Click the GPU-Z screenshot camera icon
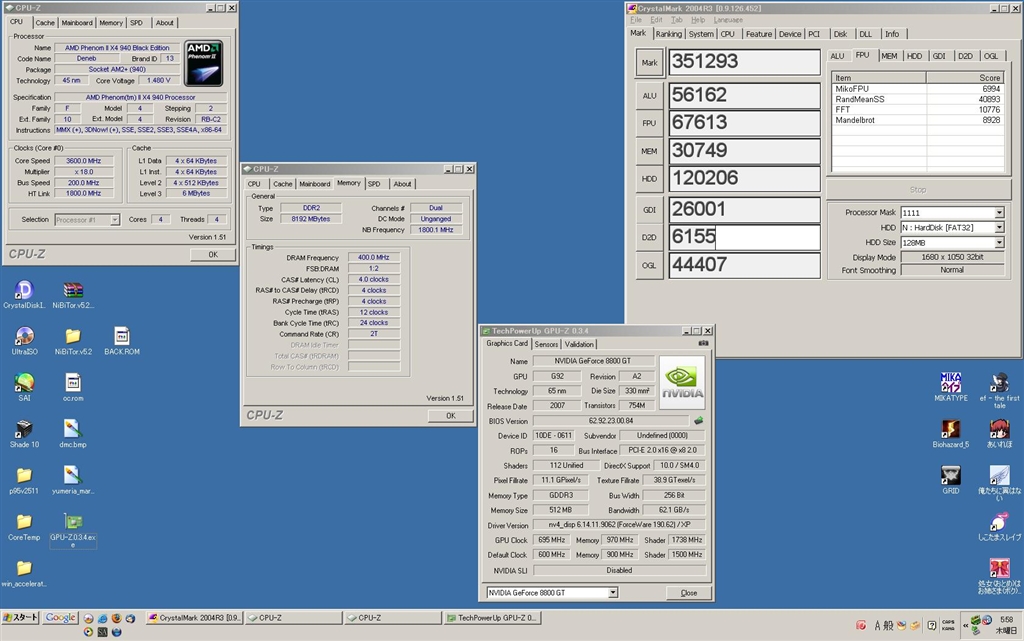Image resolution: width=1024 pixels, height=641 pixels. click(703, 343)
